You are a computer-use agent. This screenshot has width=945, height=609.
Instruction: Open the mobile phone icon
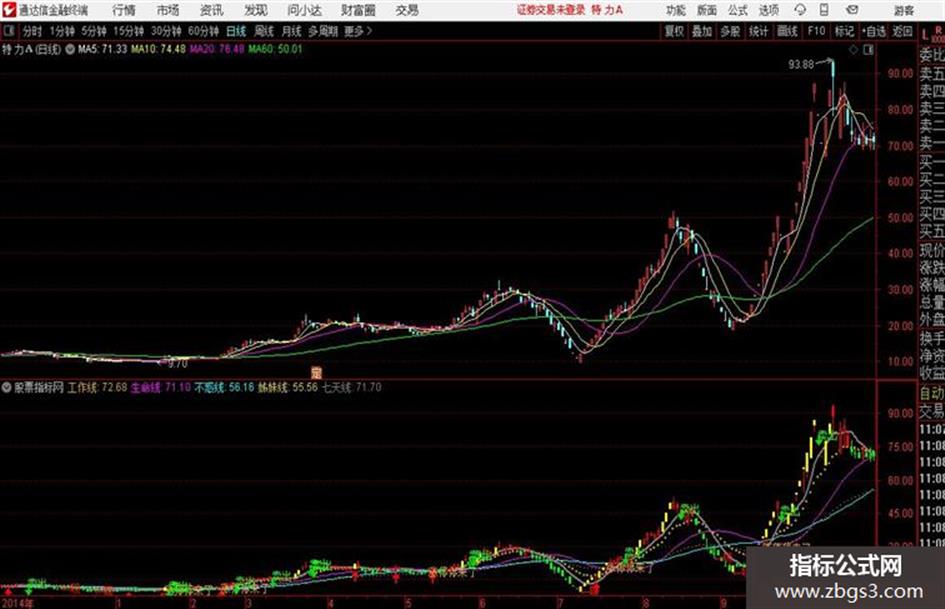tap(823, 10)
